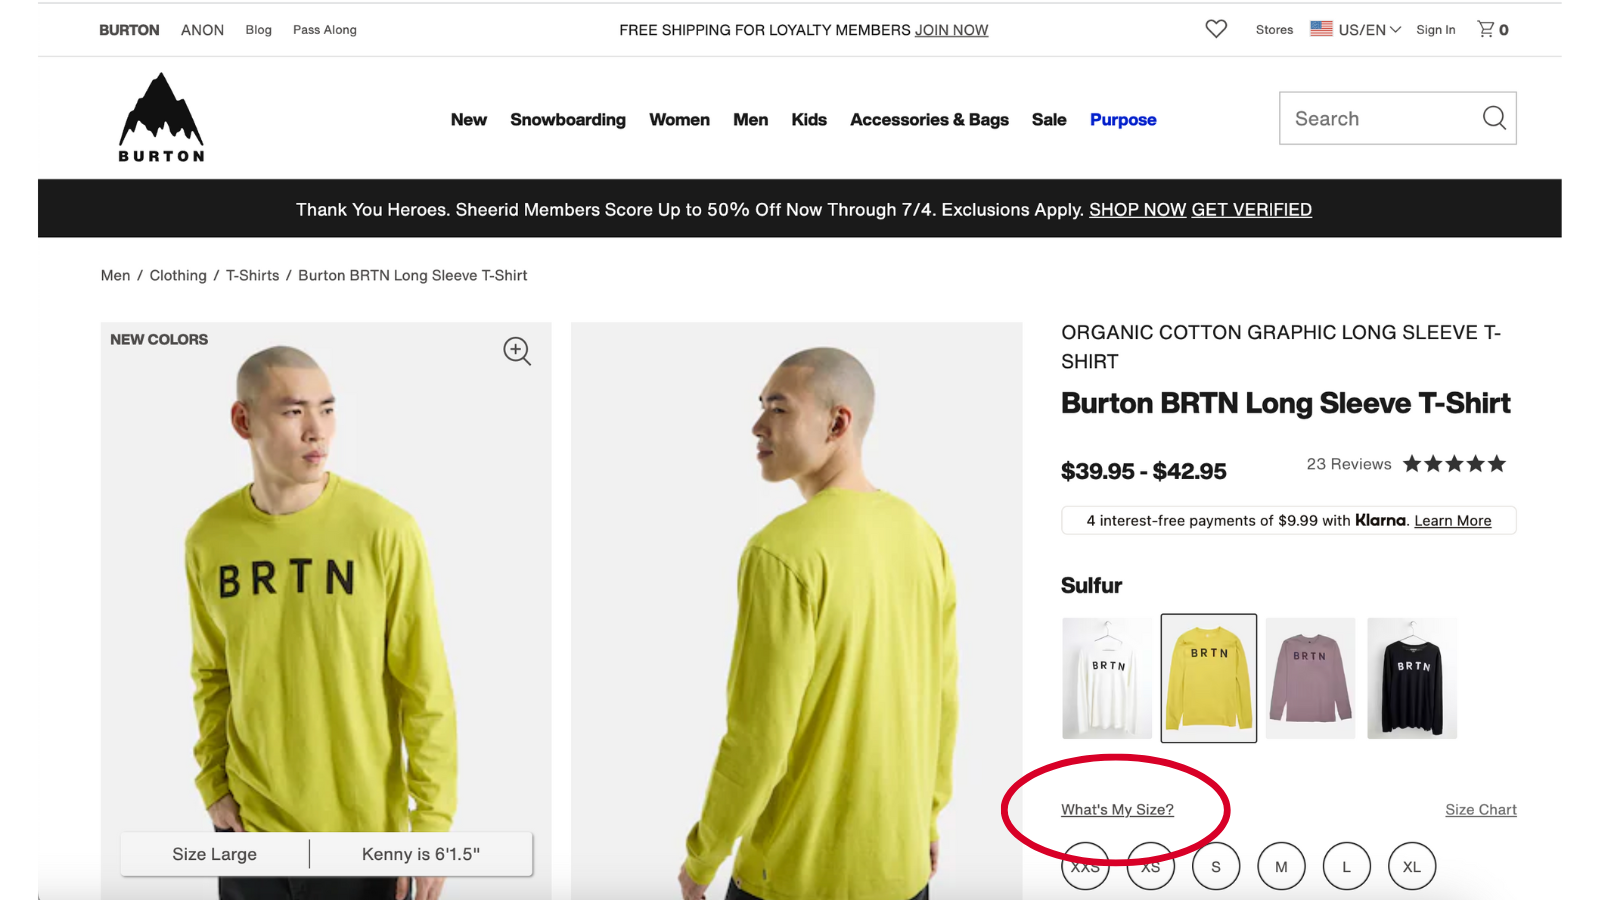Open the Blog link
The height and width of the screenshot is (900, 1600).
click(258, 30)
